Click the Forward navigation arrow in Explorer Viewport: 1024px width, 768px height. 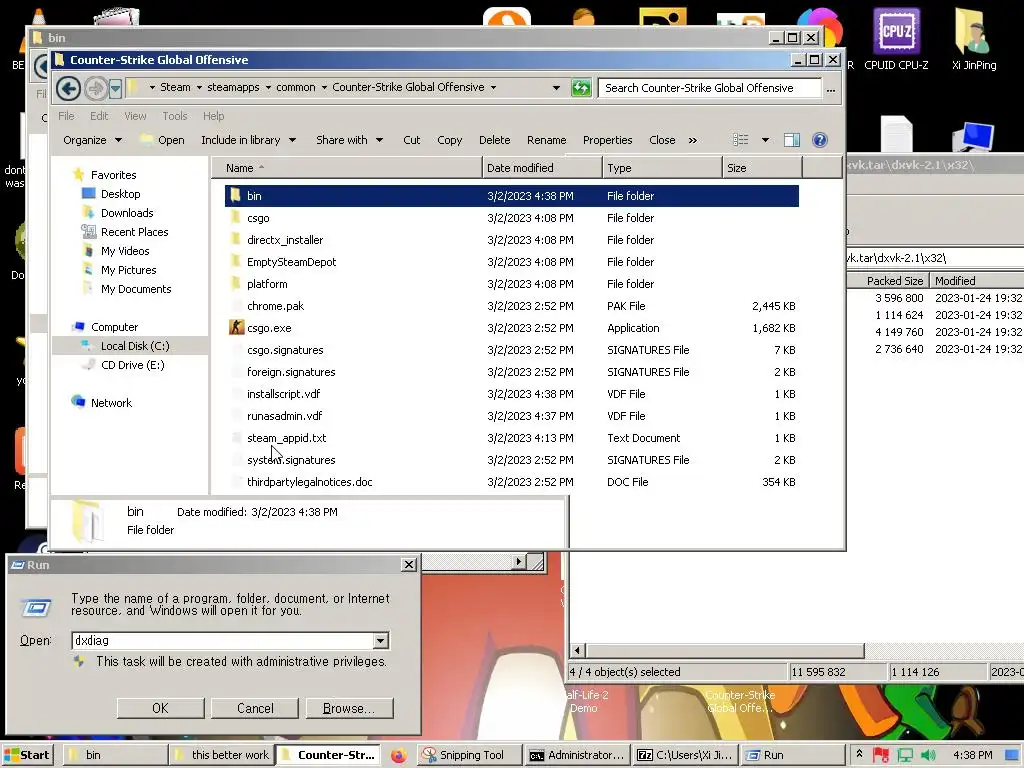[96, 88]
